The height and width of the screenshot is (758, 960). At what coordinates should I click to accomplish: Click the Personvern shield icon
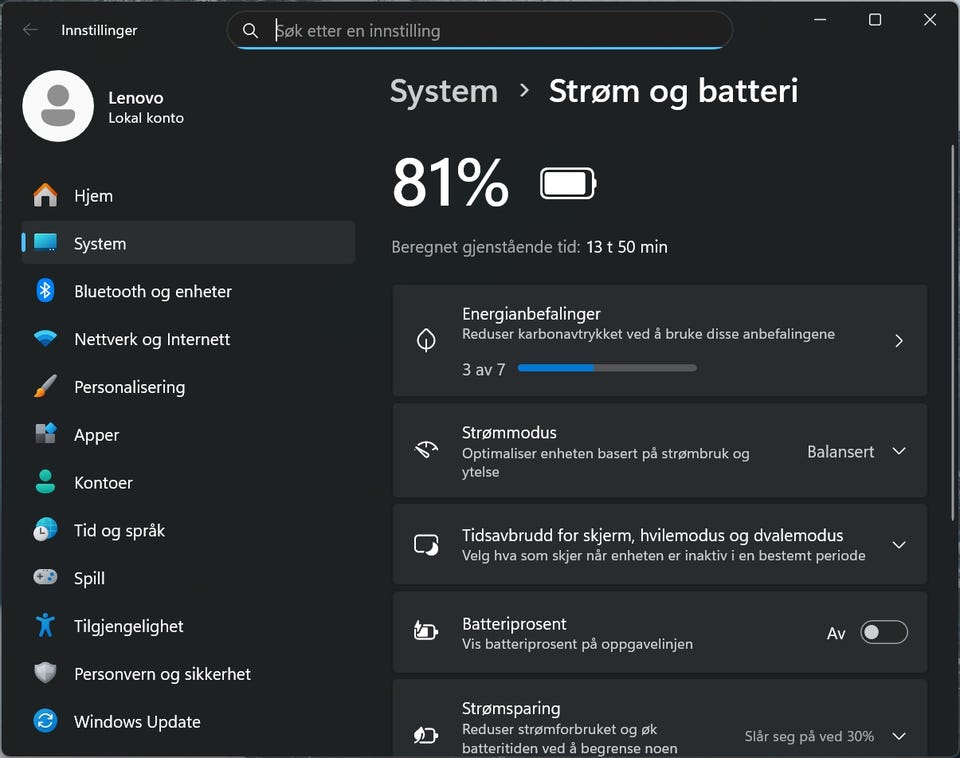coord(45,673)
